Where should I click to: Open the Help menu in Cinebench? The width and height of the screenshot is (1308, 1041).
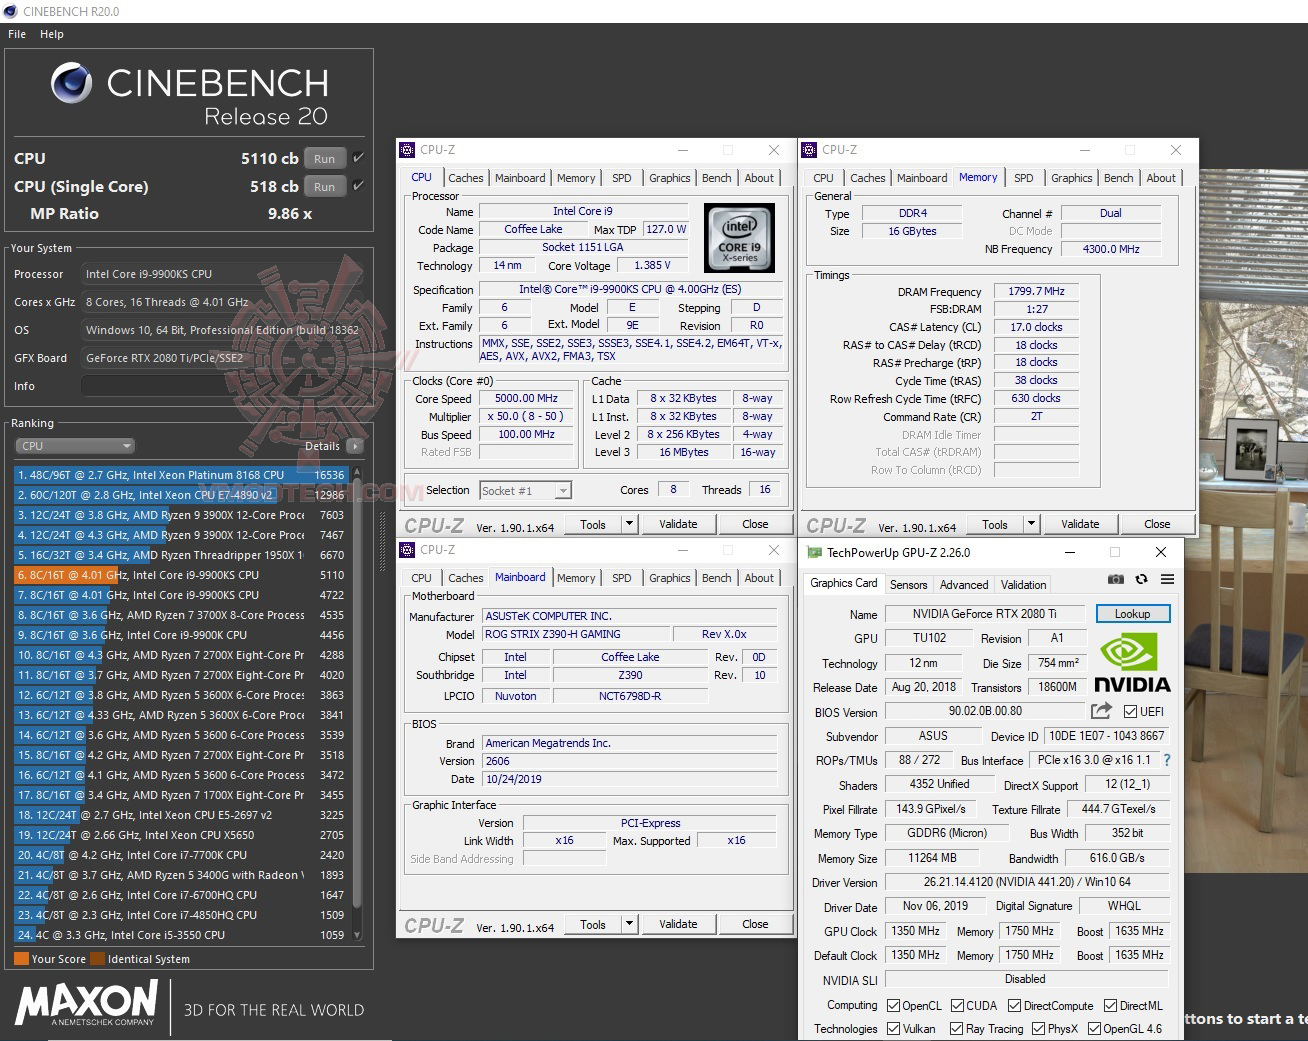pyautogui.click(x=52, y=34)
